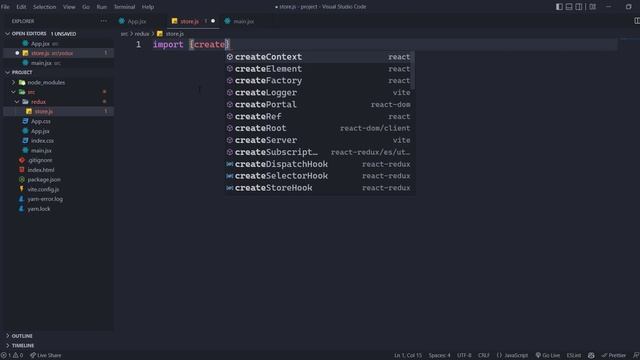Open errors and warnings in status bar
Screen dimensions: 640x360
(12, 356)
